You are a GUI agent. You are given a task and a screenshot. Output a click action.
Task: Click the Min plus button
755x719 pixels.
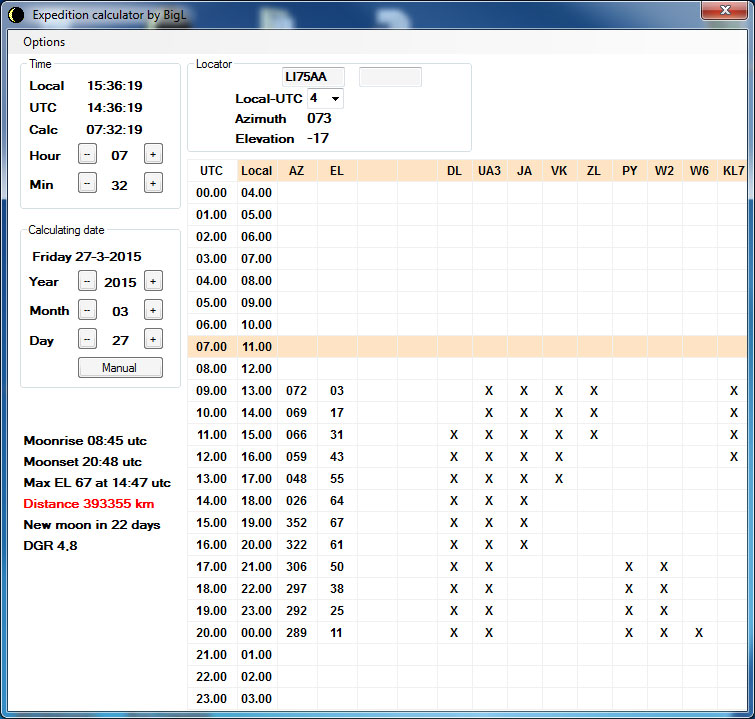tap(153, 184)
